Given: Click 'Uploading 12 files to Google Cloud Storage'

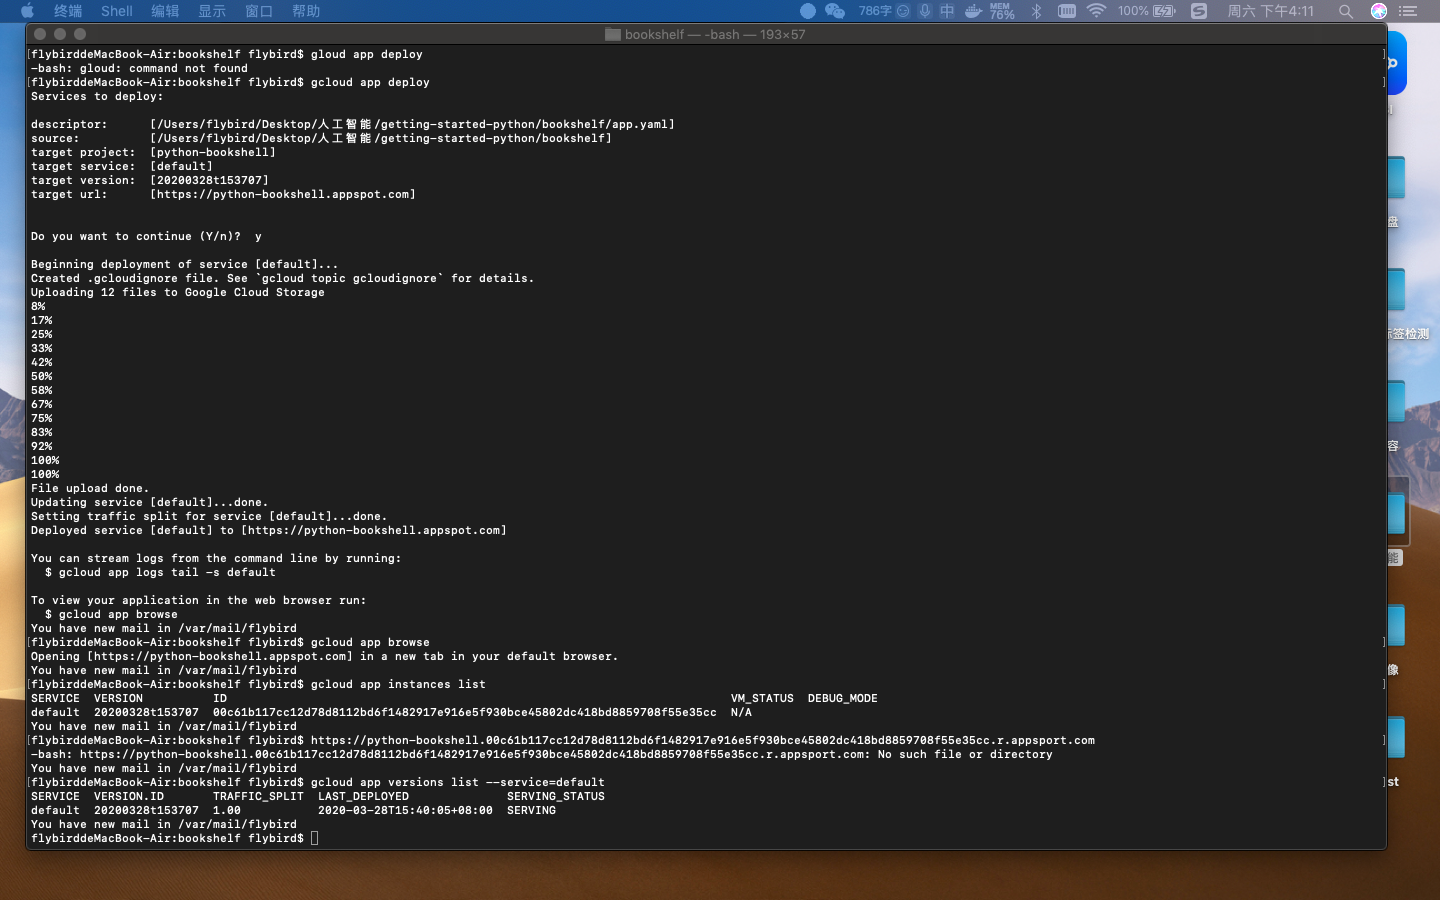Looking at the screenshot, I should tap(178, 292).
